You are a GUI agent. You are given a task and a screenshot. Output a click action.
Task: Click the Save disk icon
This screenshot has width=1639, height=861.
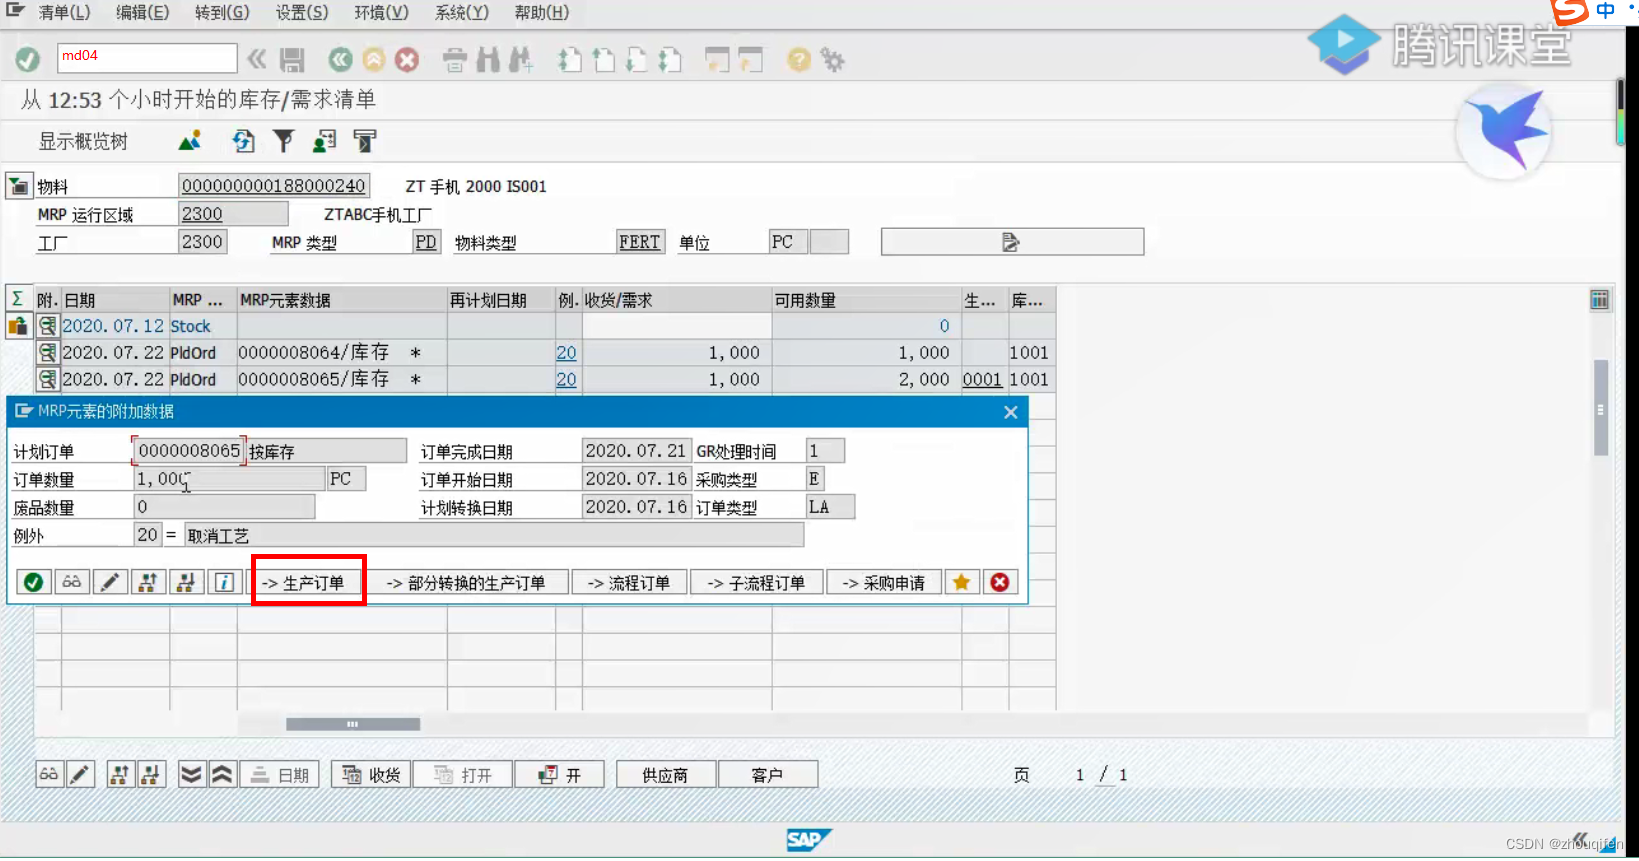[292, 60]
